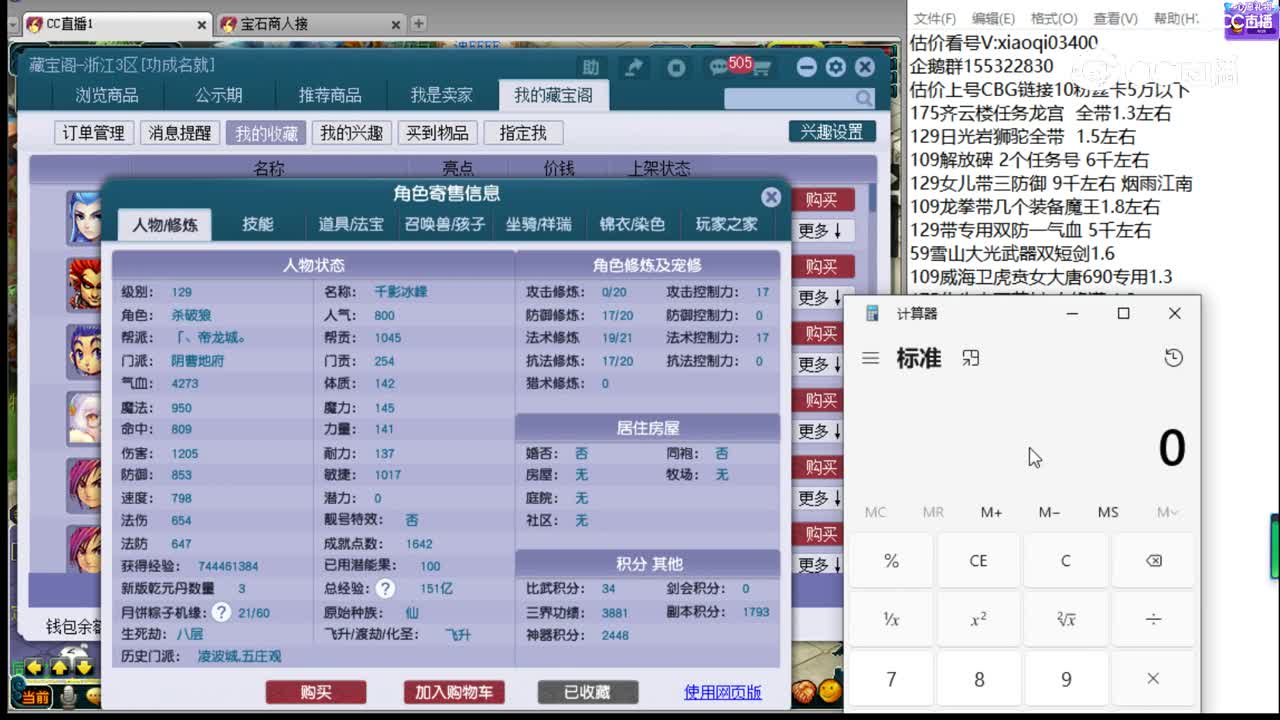1280x720 pixels.
Task: Switch to the 技能 tab in 角色寄售信息
Action: pos(259,224)
